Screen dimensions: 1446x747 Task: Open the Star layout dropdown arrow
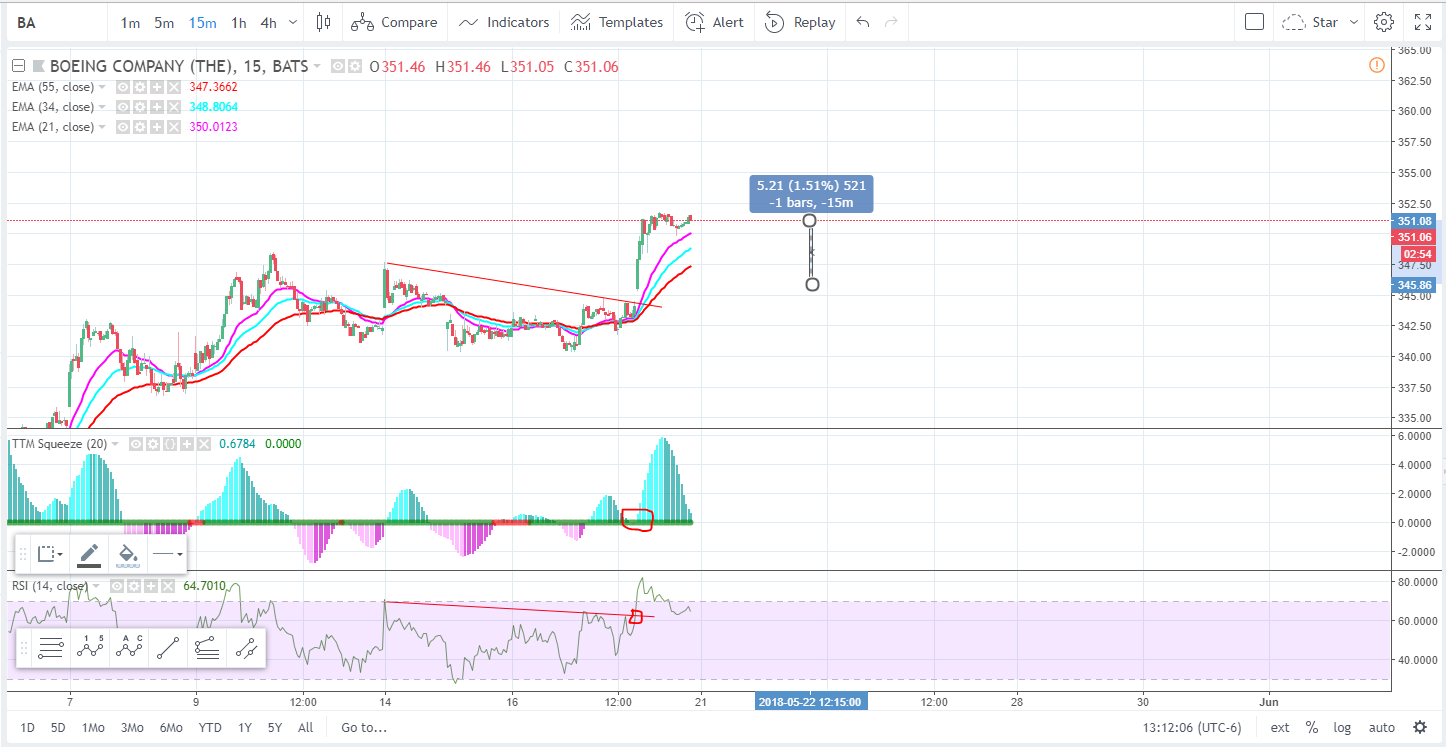pos(1354,22)
